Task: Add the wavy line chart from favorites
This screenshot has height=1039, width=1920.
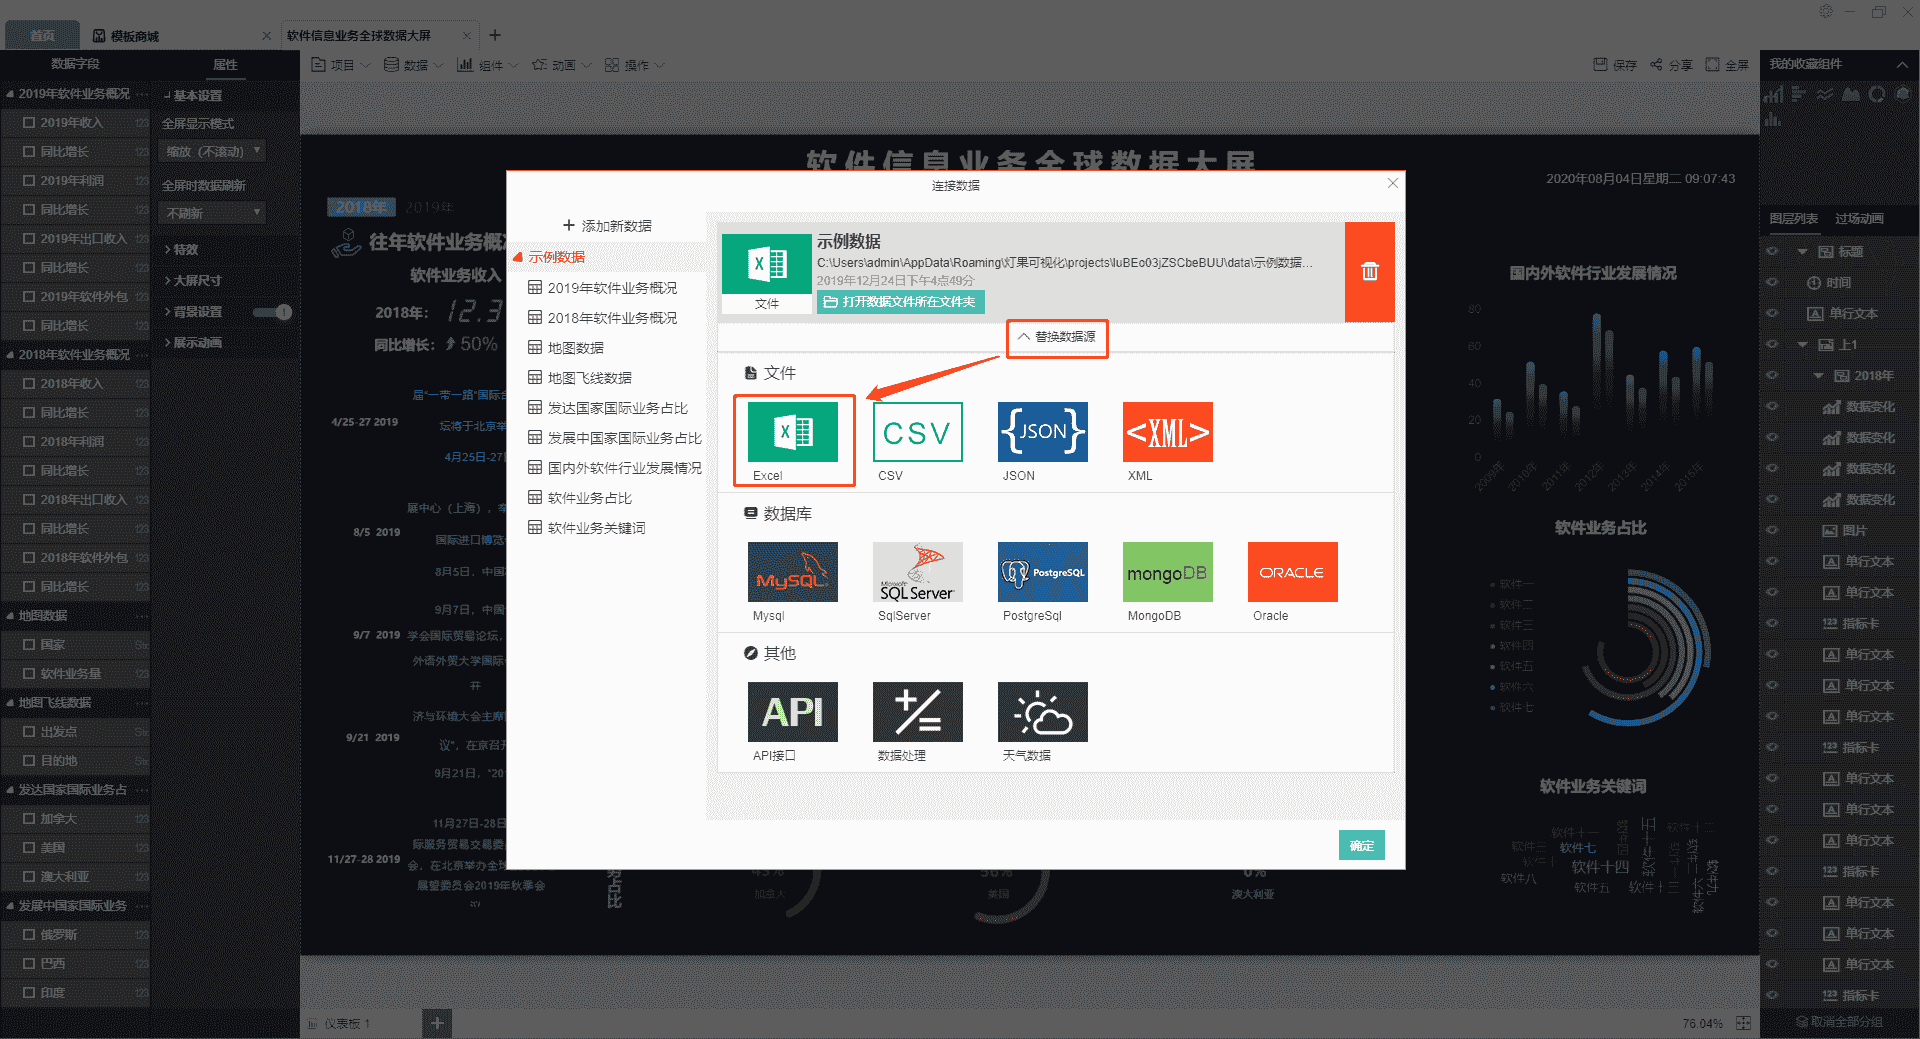Action: [x=1825, y=94]
